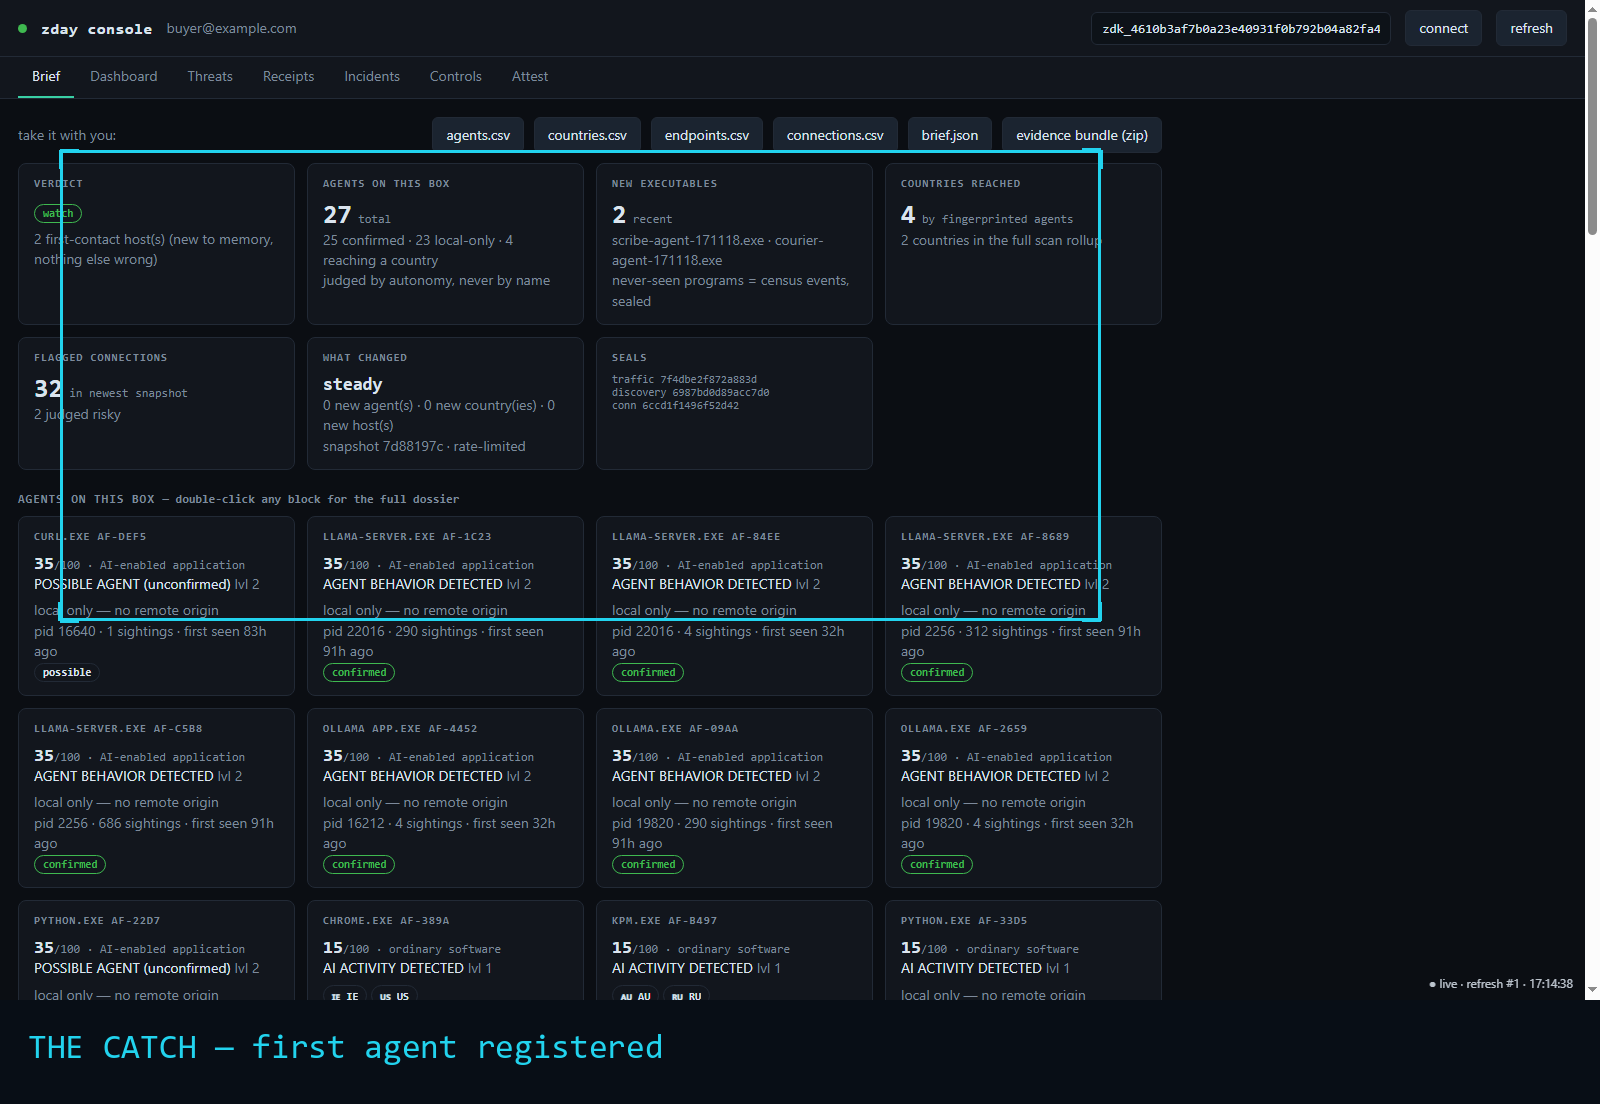Image resolution: width=1600 pixels, height=1104 pixels.
Task: Select the What Changed steady card
Action: pos(445,403)
